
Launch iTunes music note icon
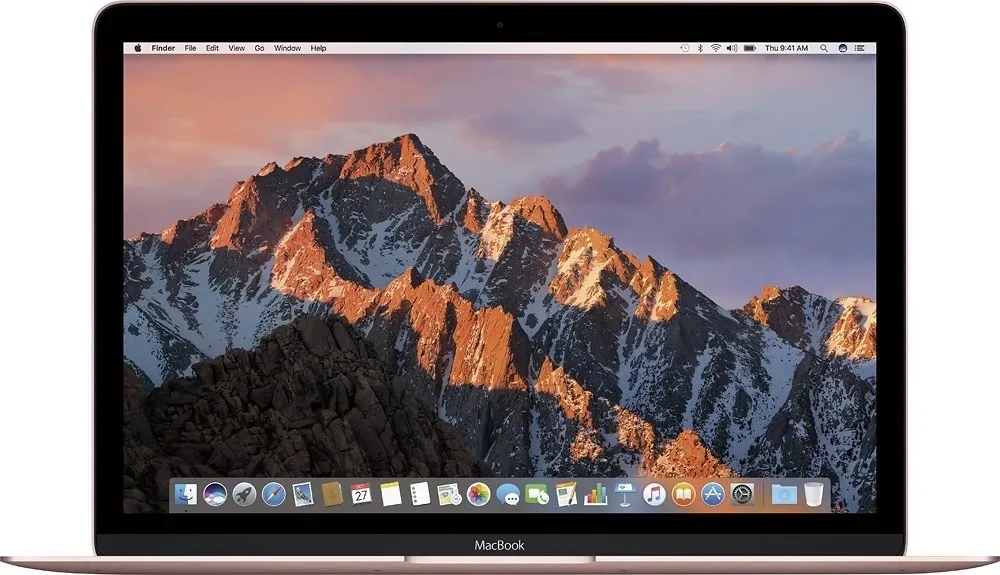tap(654, 494)
